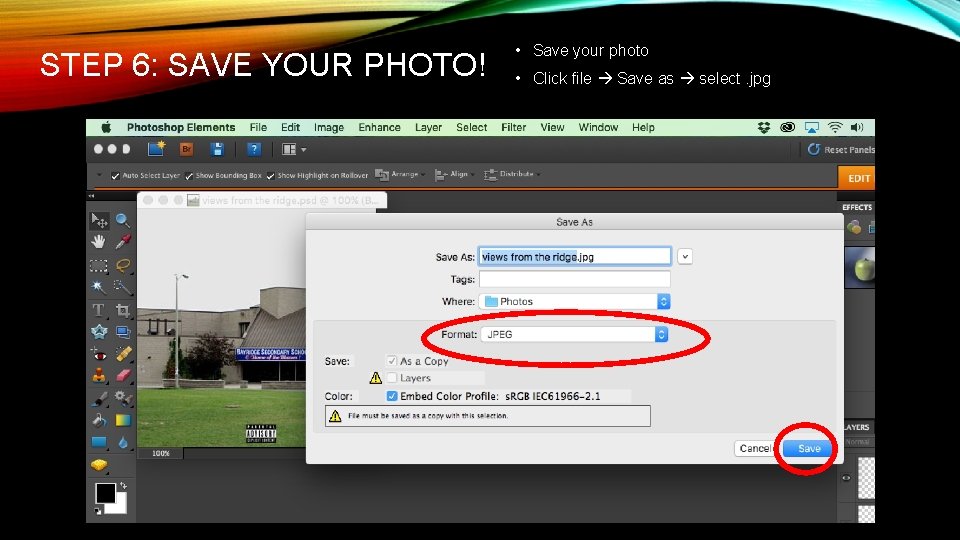Select the Move tool
Image resolution: width=960 pixels, height=540 pixels.
[99, 220]
